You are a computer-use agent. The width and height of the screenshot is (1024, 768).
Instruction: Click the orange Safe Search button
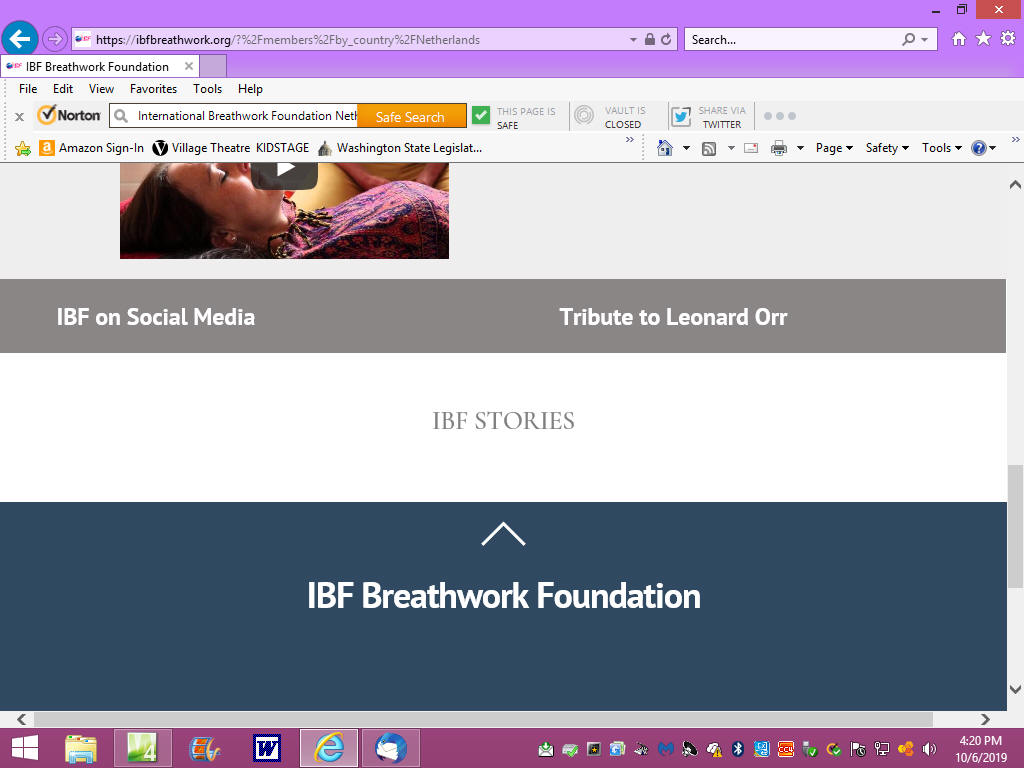[411, 117]
